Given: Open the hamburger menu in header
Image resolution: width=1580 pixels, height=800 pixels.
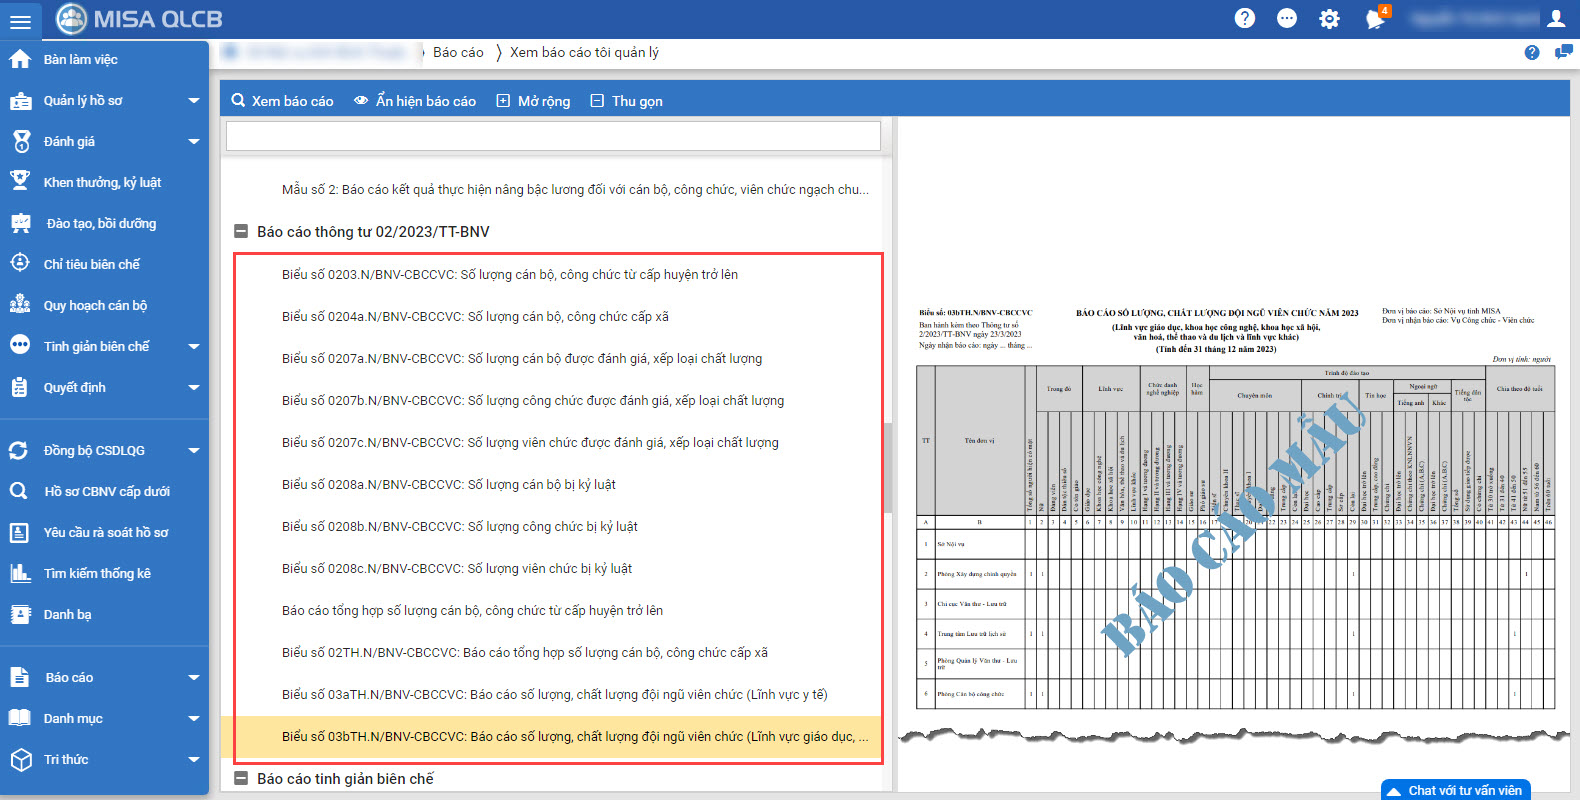Looking at the screenshot, I should [19, 20].
